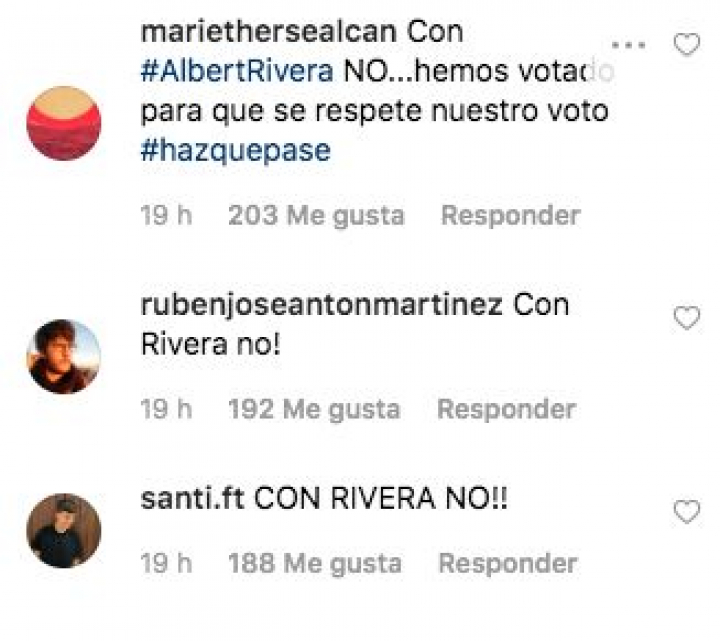Like santi.ft's comment with the heart
The height and width of the screenshot is (641, 720).
[686, 512]
